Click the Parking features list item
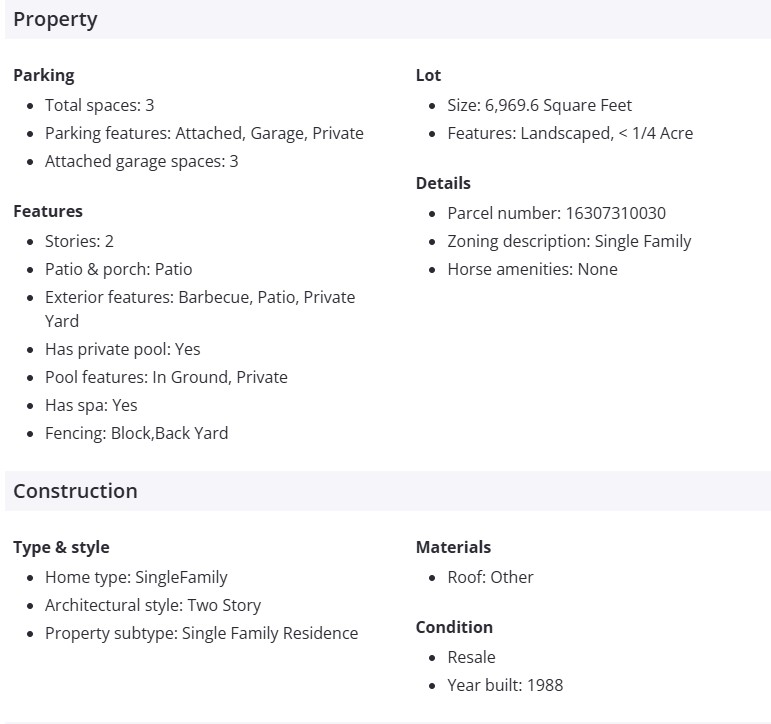 coord(204,133)
